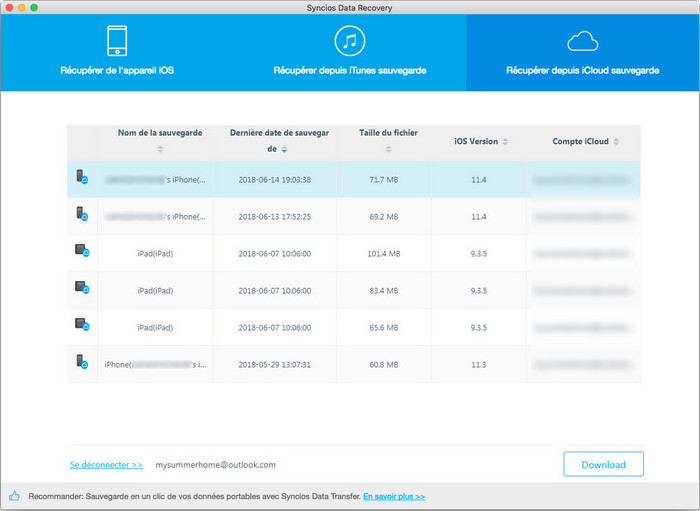
Task: Click the iTunes music note icon
Action: click(x=350, y=41)
